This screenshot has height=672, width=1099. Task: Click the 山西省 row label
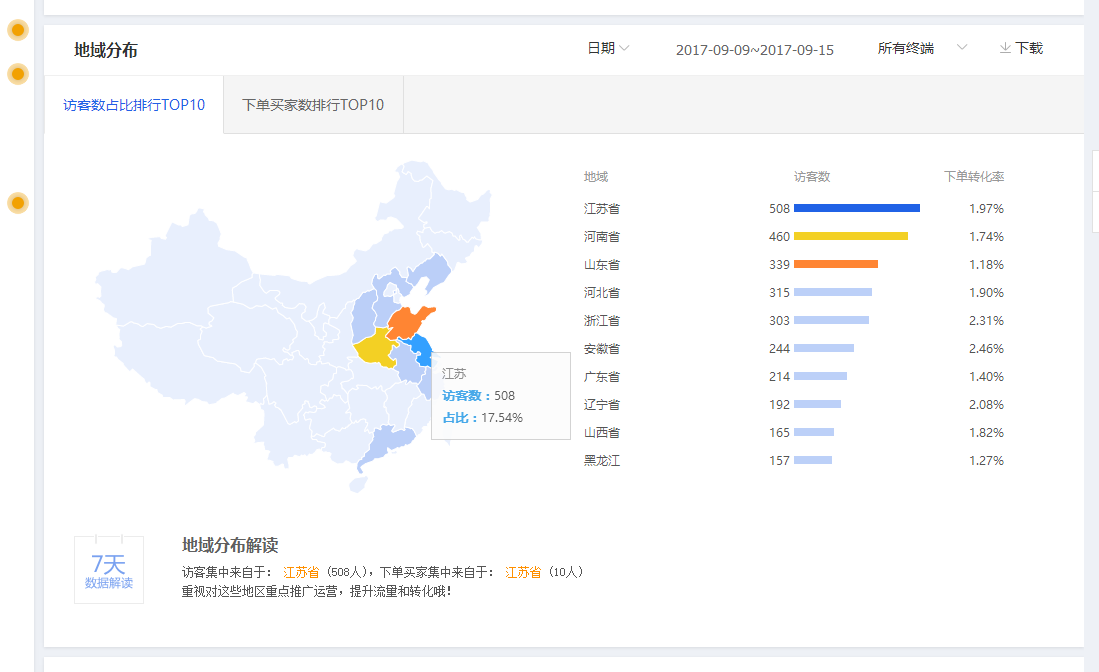pyautogui.click(x=601, y=433)
